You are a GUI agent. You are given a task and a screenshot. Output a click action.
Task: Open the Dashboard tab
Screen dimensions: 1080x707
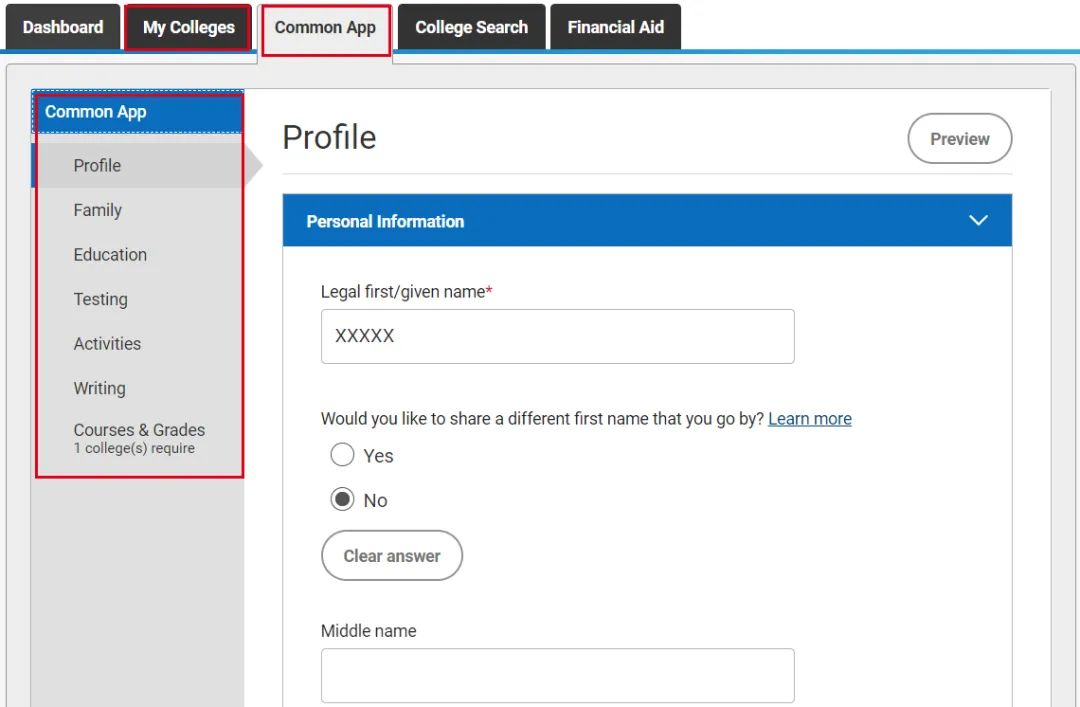[x=63, y=27]
